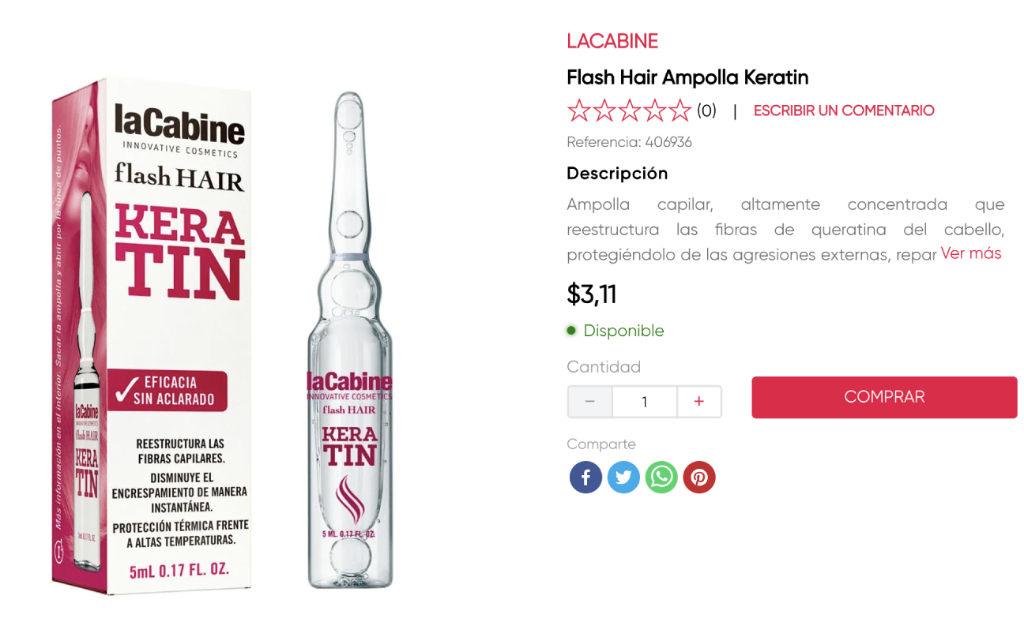Open the LACABINE brand link

[612, 41]
